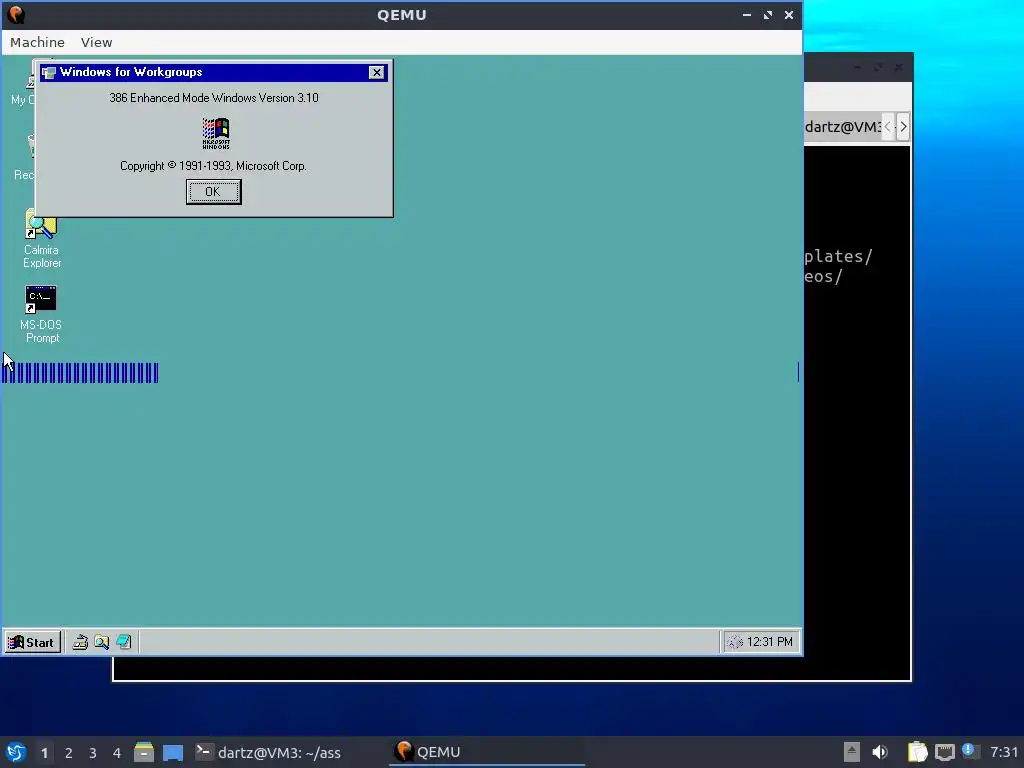1024x768 pixels.
Task: Open the Lubuntu application menu bird icon
Action: tap(16, 752)
